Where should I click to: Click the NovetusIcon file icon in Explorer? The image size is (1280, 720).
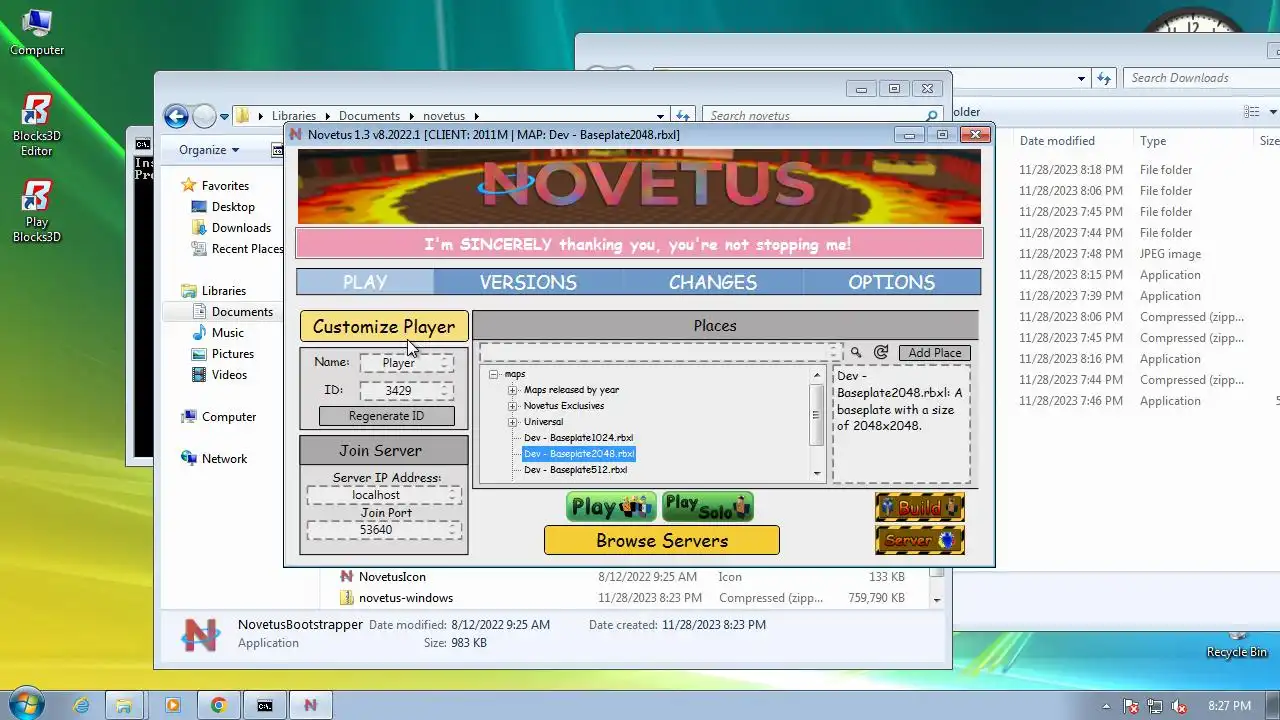click(x=347, y=577)
